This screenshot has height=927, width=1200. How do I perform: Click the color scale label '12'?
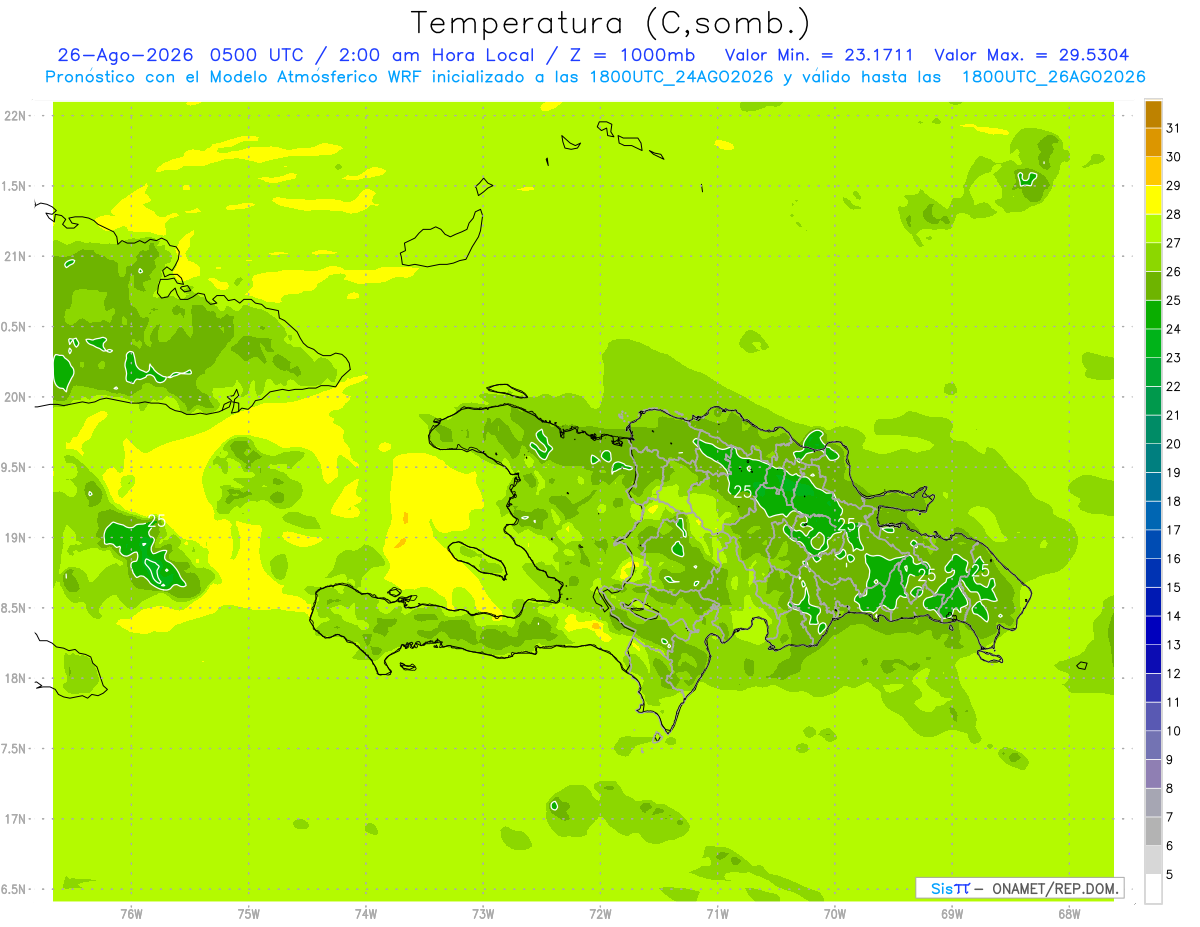click(x=1174, y=674)
